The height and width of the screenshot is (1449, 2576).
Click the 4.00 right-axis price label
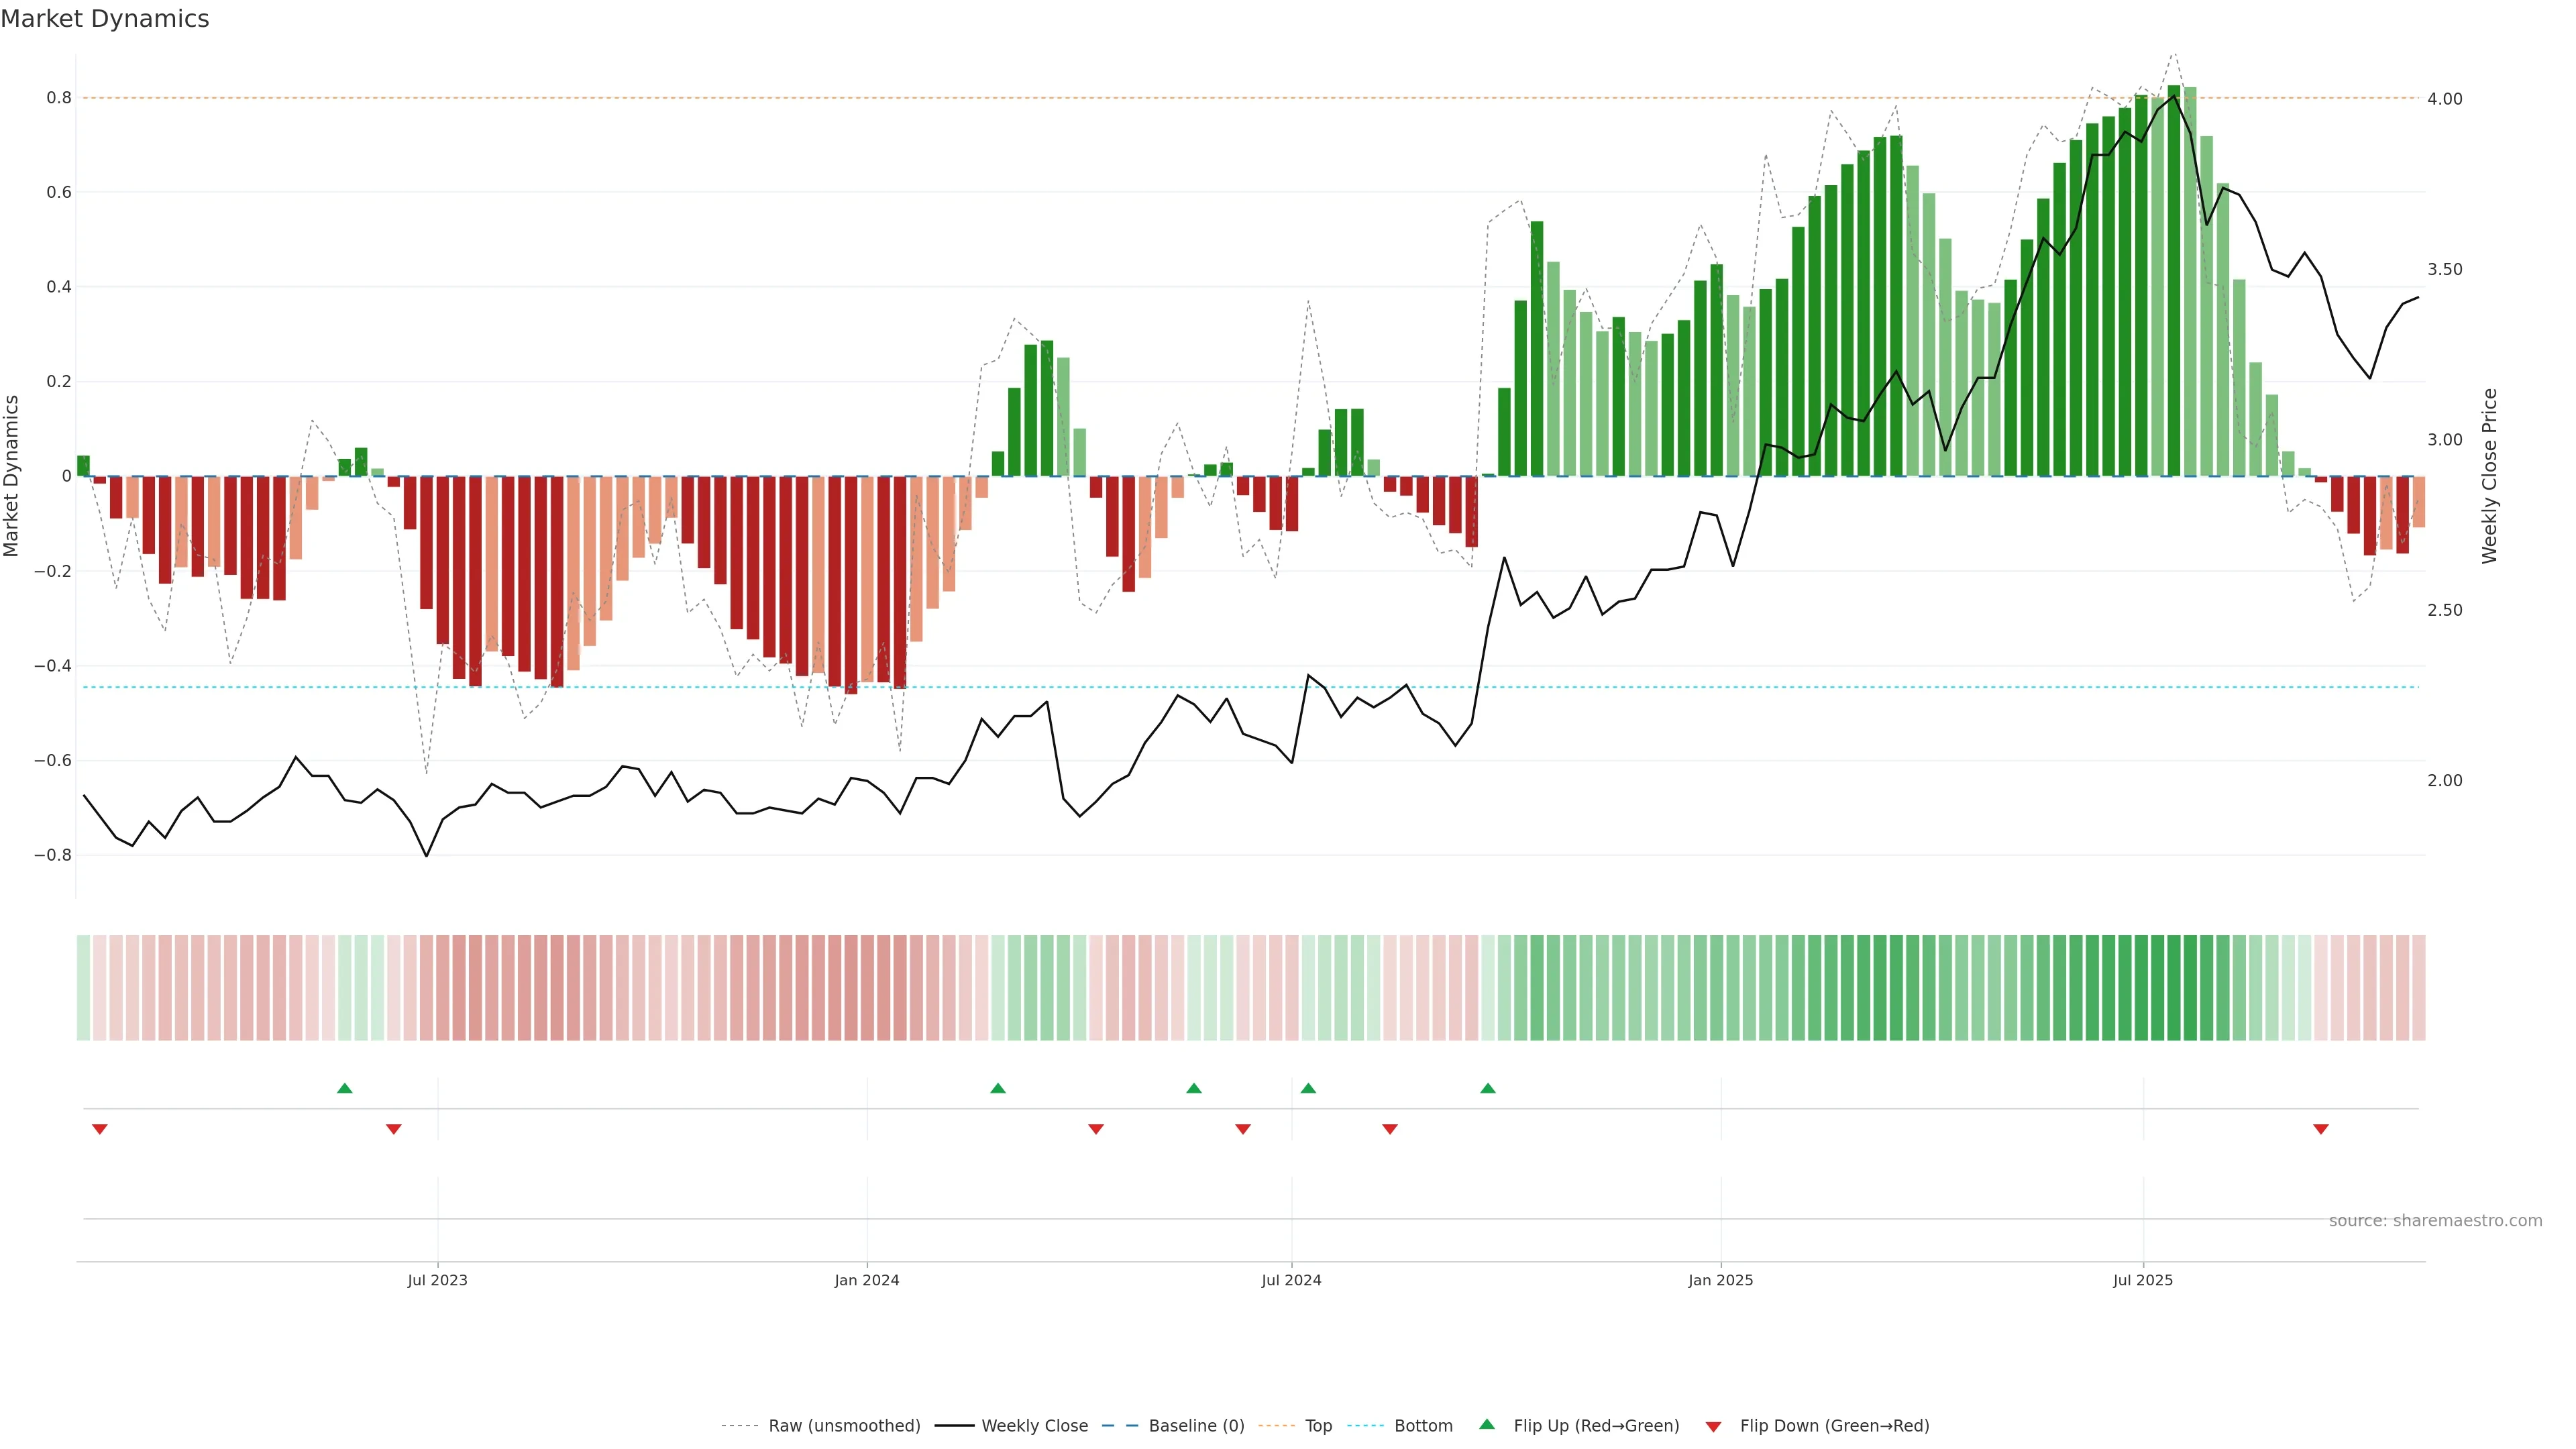click(2444, 99)
